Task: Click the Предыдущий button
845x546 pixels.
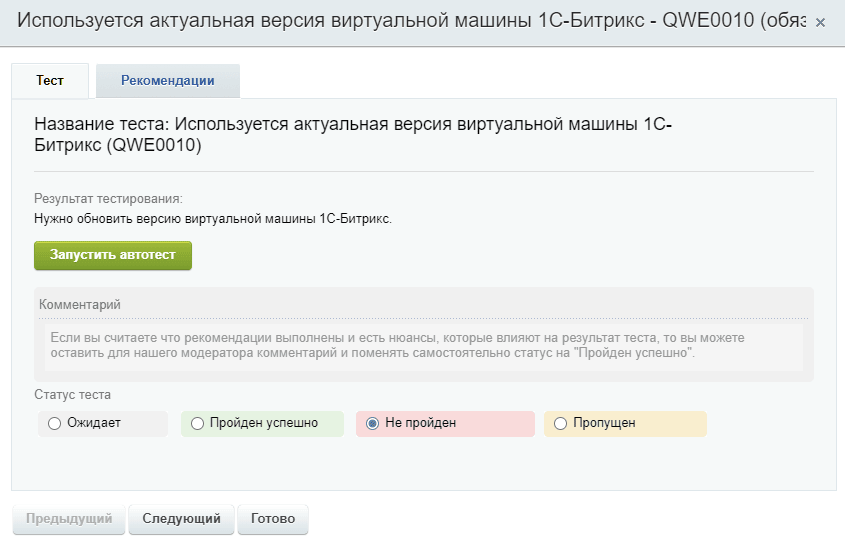Action: pyautogui.click(x=69, y=519)
